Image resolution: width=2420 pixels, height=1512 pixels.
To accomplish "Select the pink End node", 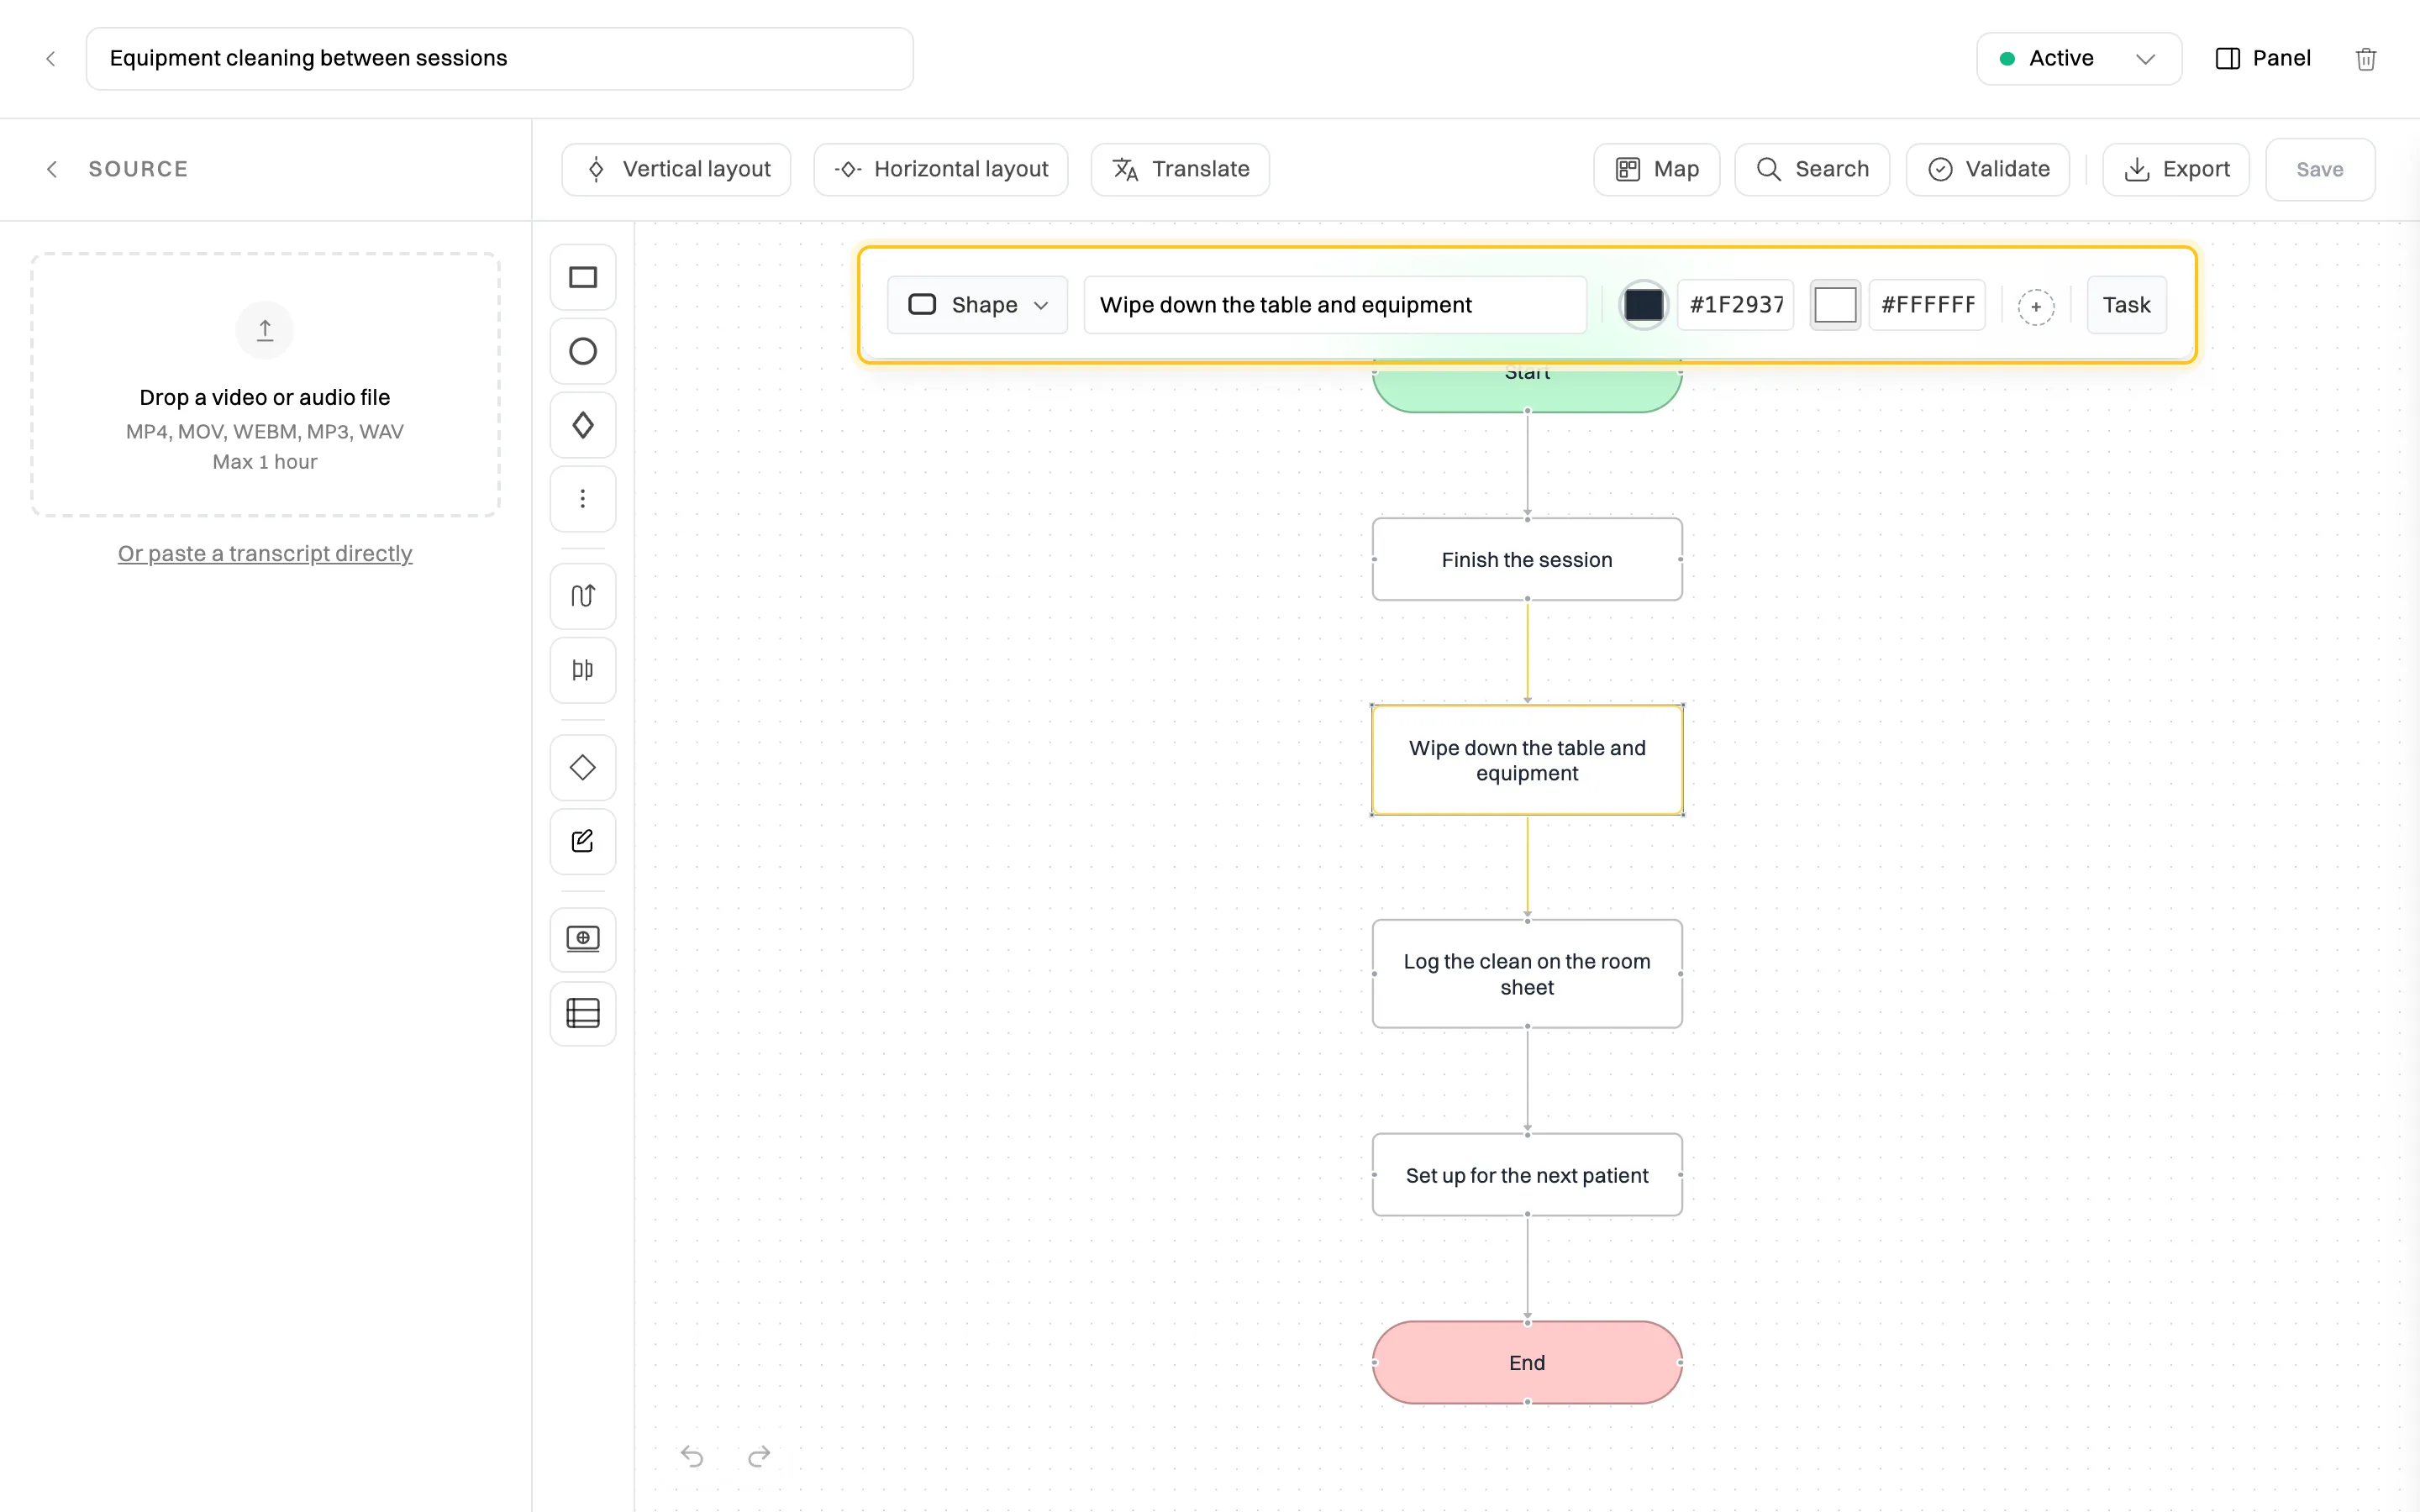I will point(1527,1362).
